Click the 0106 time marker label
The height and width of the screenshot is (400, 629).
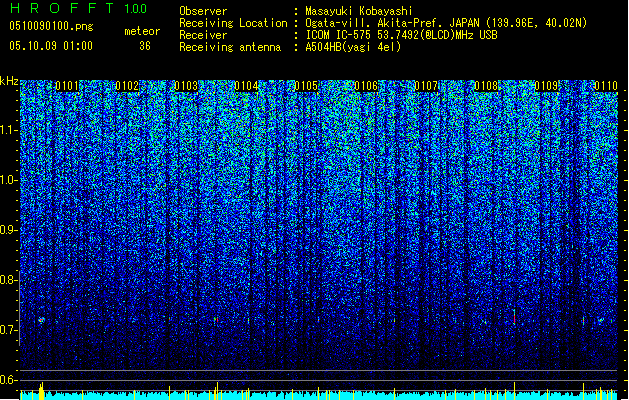pyautogui.click(x=366, y=86)
